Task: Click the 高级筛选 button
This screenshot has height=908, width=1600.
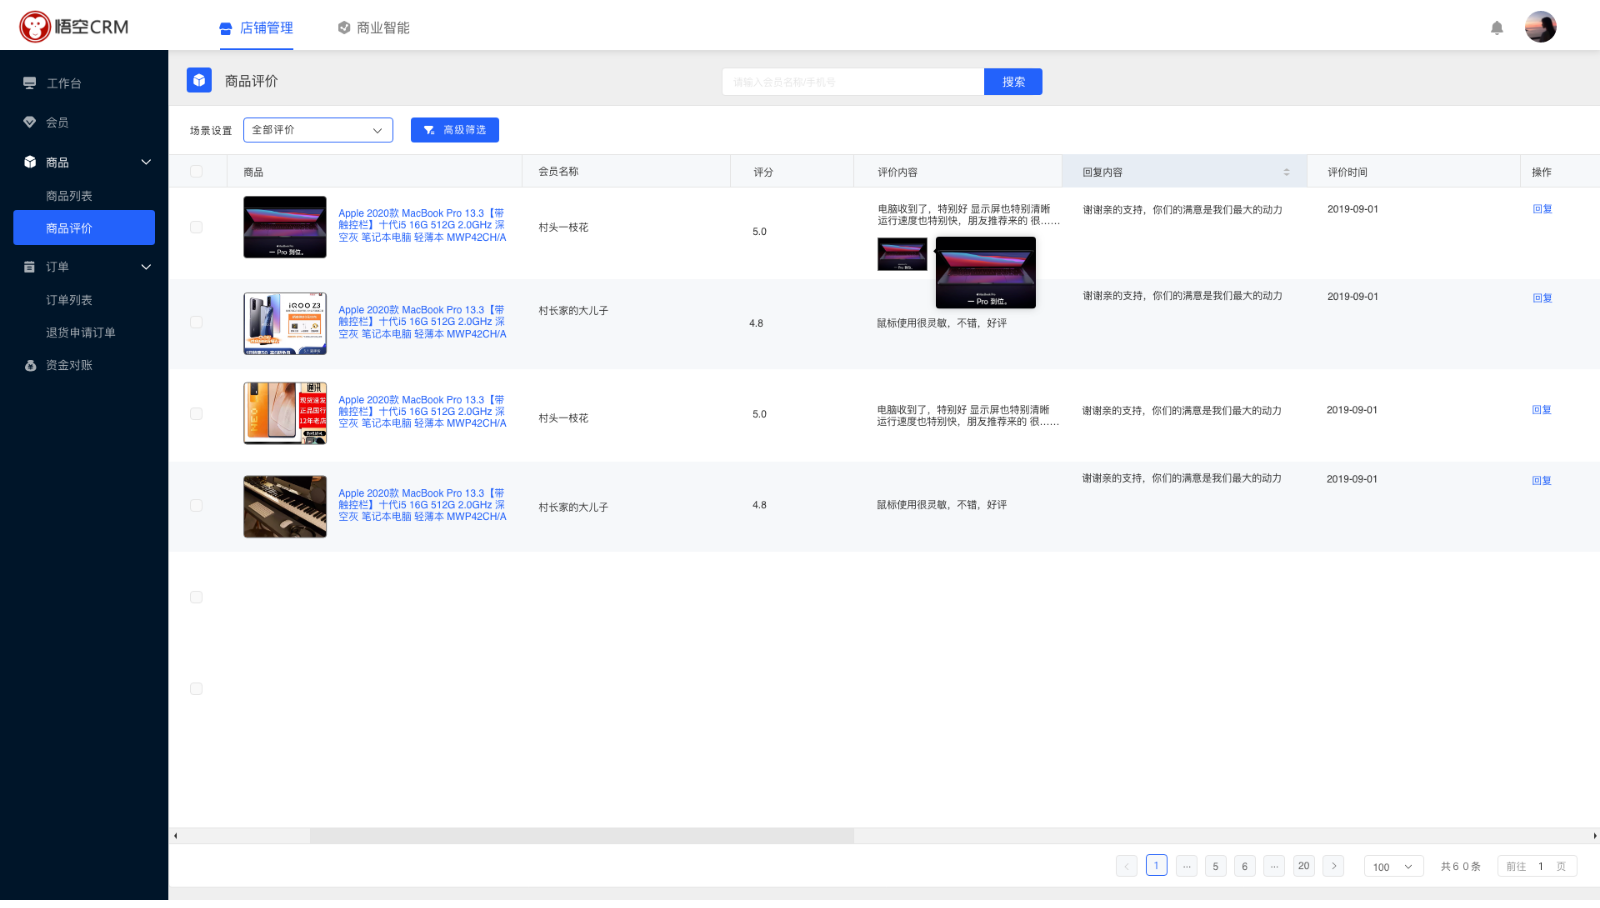Action: tap(455, 130)
